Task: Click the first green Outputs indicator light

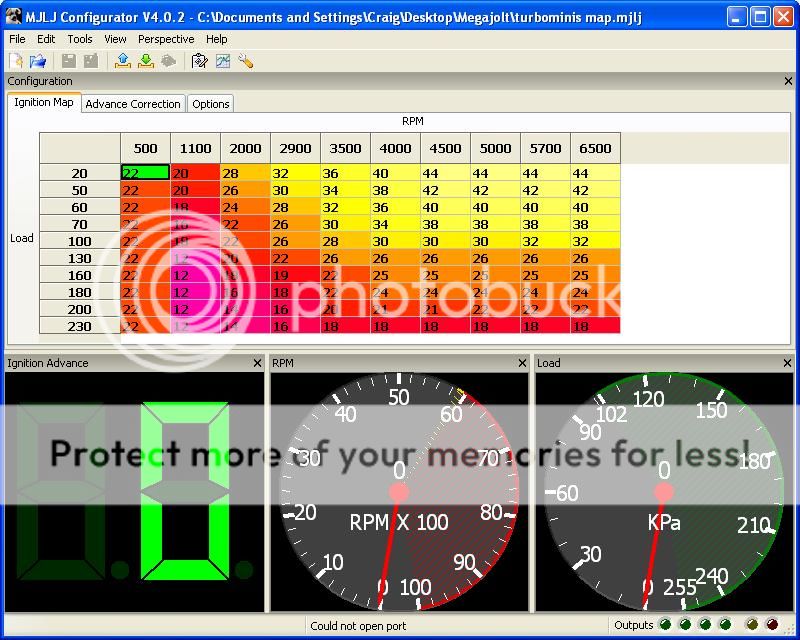Action: (x=664, y=625)
